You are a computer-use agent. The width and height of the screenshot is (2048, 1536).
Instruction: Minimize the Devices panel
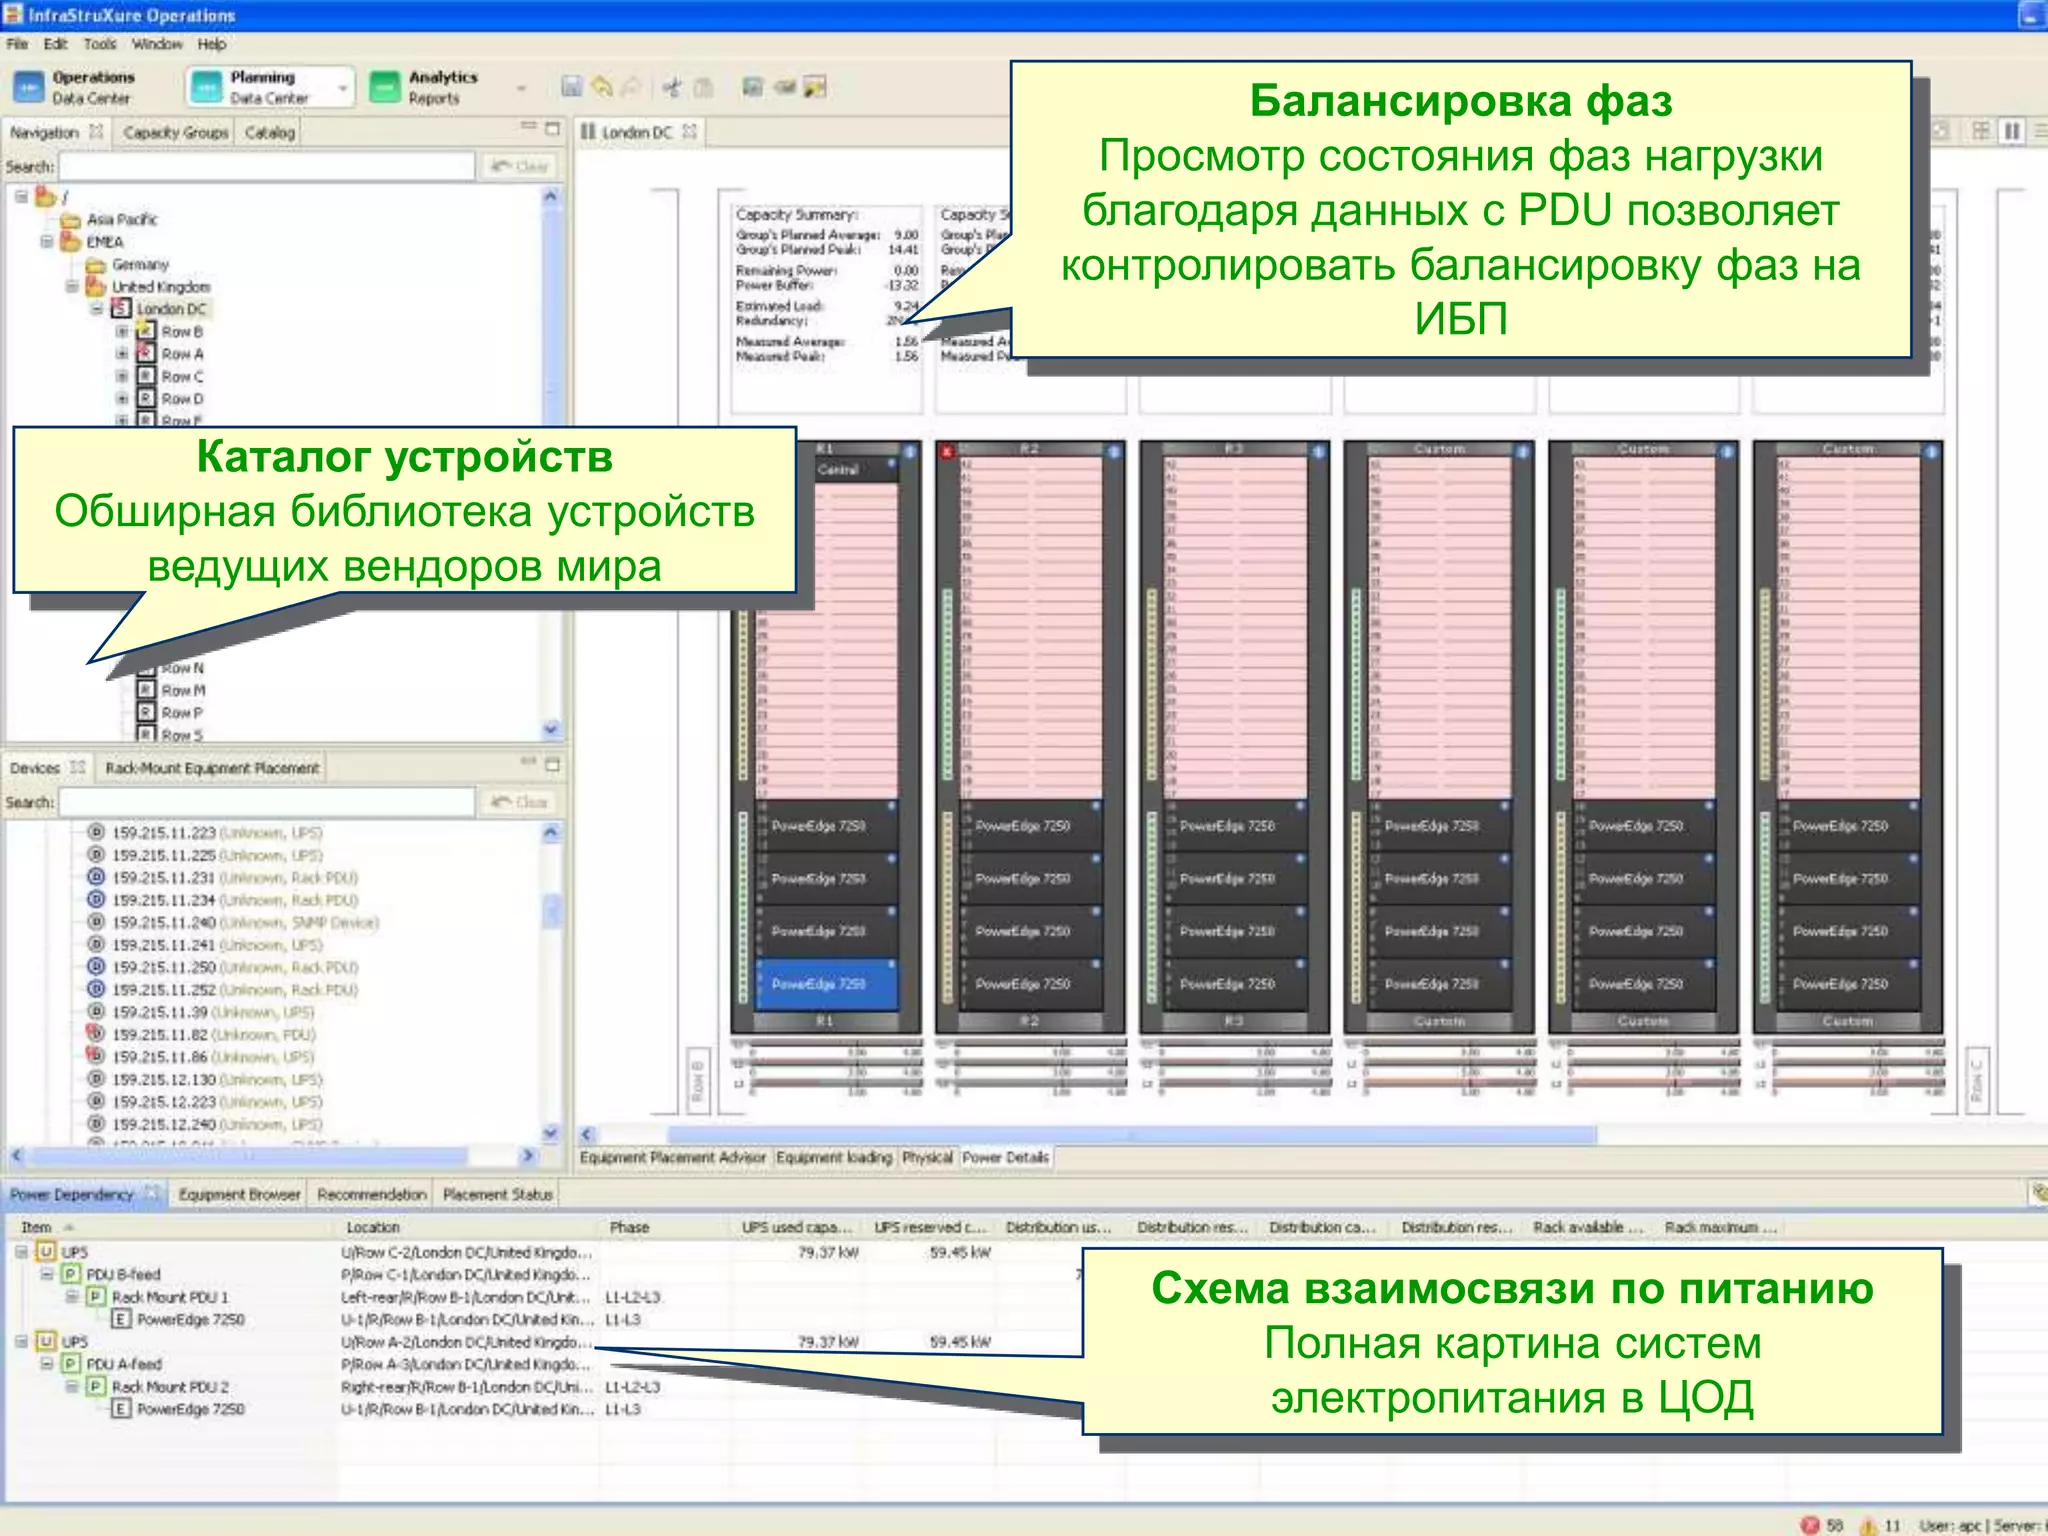528,763
